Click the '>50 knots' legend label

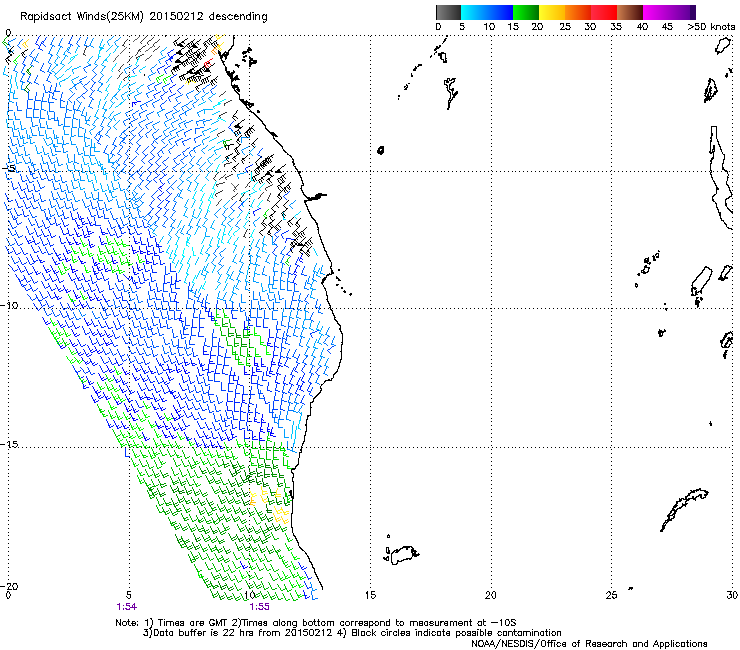click(711, 27)
